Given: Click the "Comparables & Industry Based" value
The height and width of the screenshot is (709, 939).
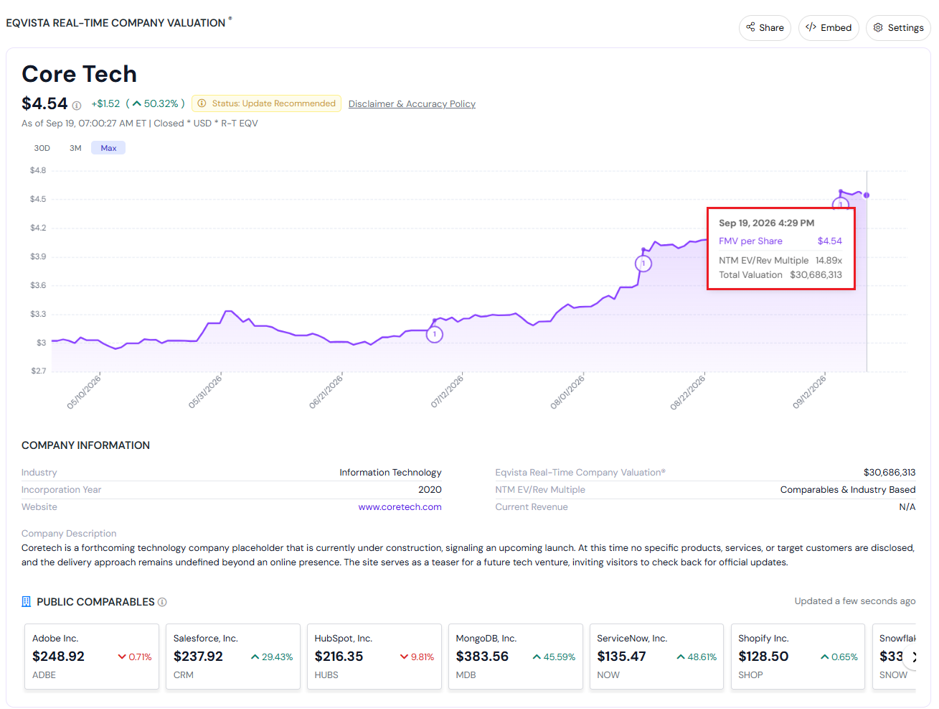Looking at the screenshot, I should click(847, 489).
